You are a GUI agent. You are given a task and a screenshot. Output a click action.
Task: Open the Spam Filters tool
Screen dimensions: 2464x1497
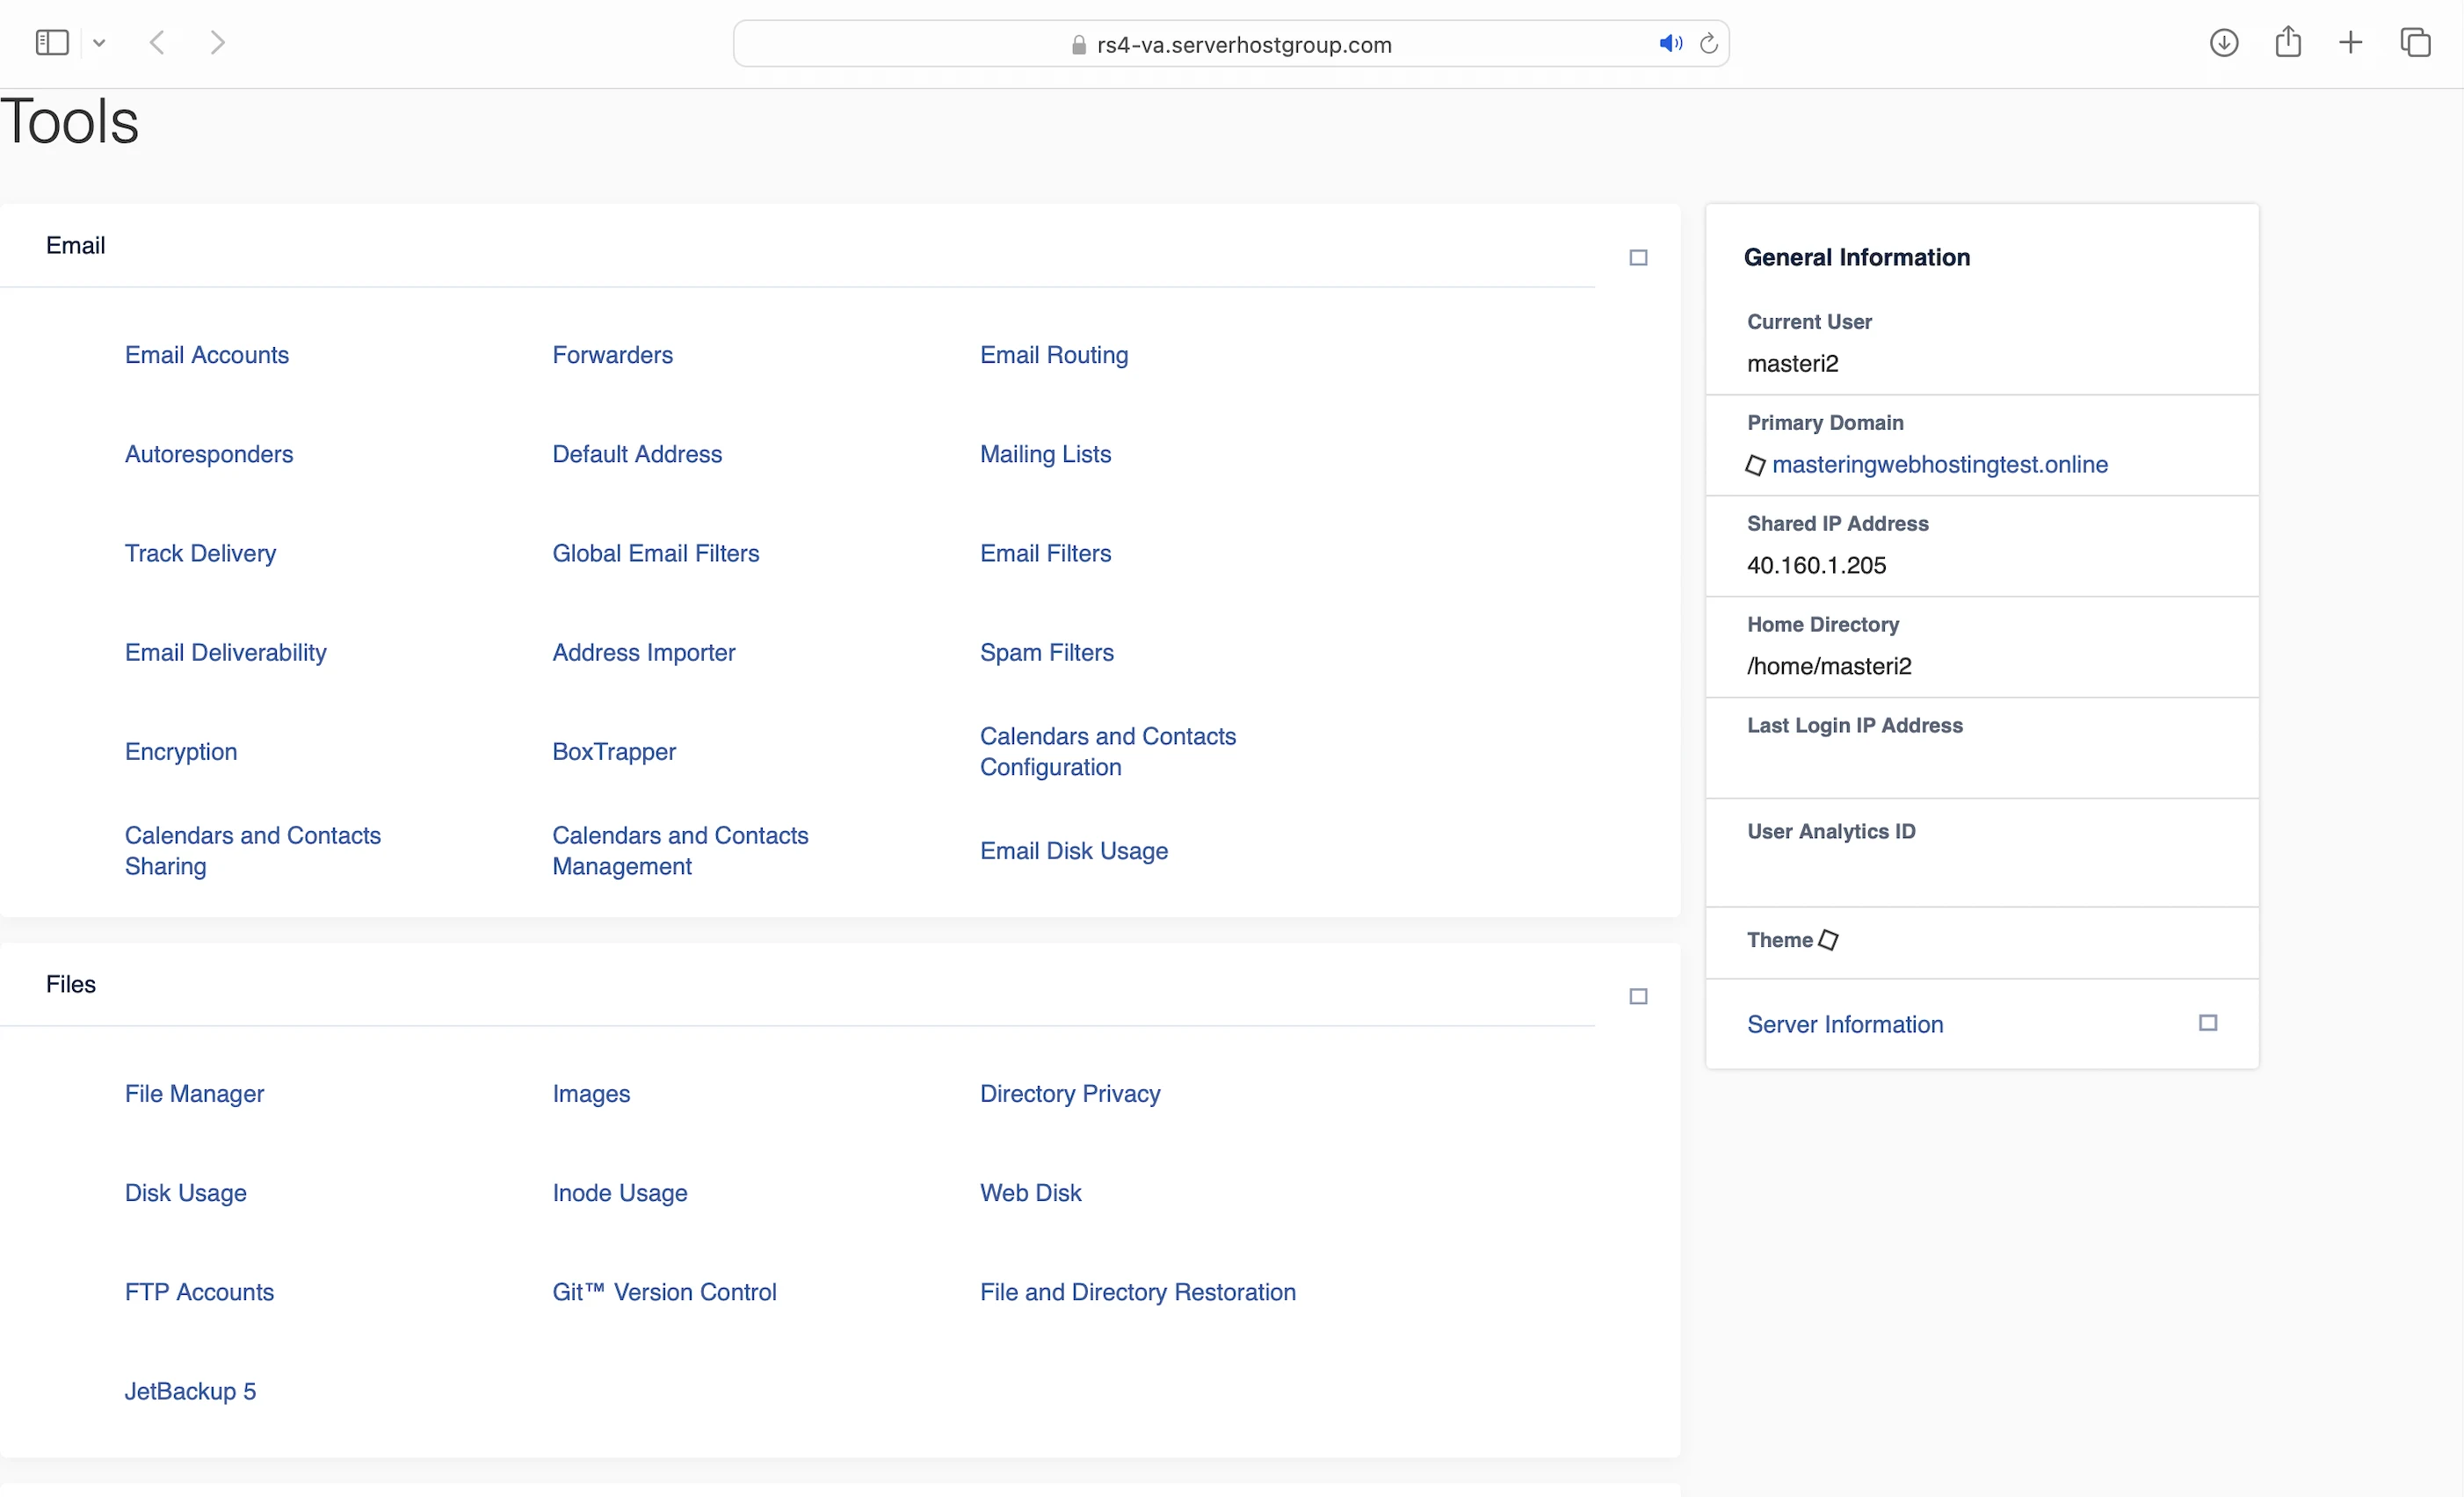1046,653
